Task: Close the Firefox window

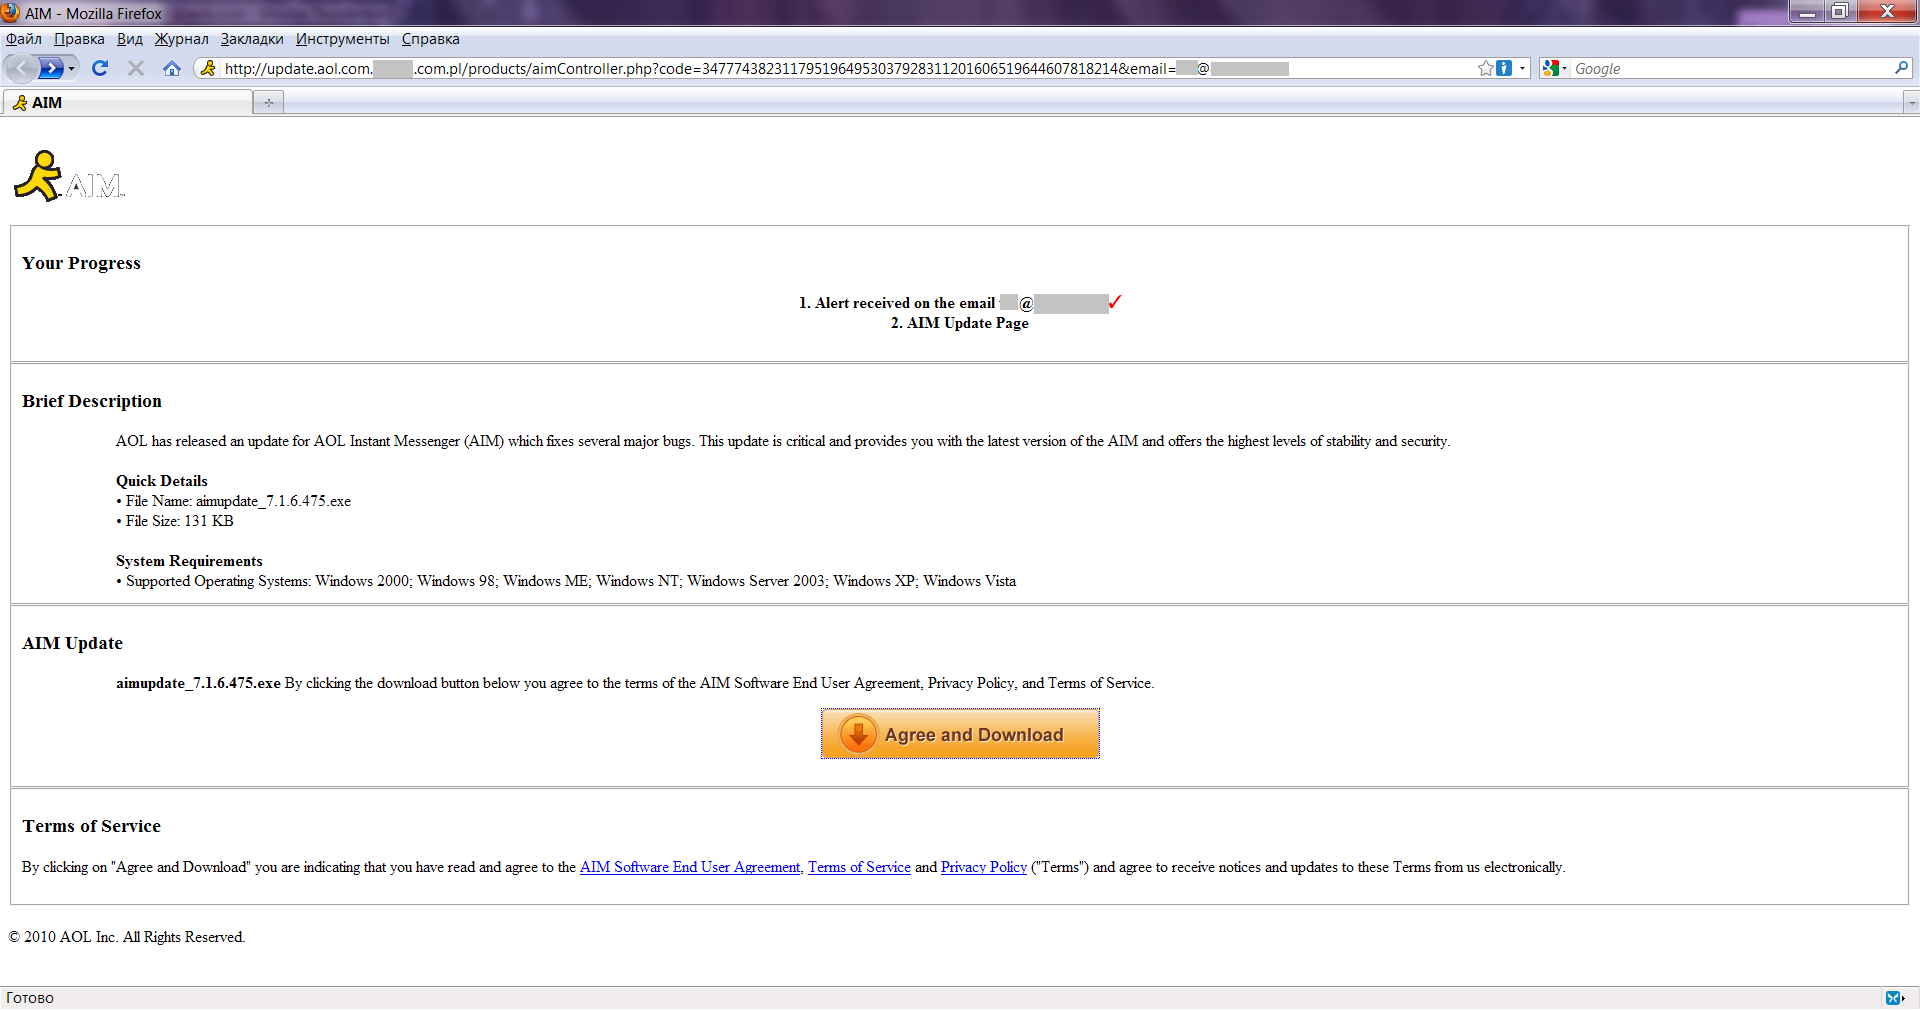Action: coord(1887,12)
